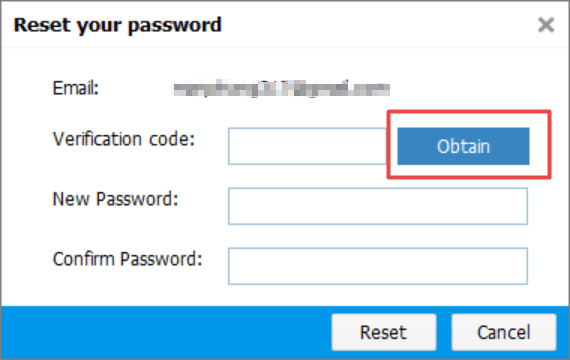This screenshot has height=360, width=570.
Task: Click the Reset your password title
Action: click(x=117, y=25)
